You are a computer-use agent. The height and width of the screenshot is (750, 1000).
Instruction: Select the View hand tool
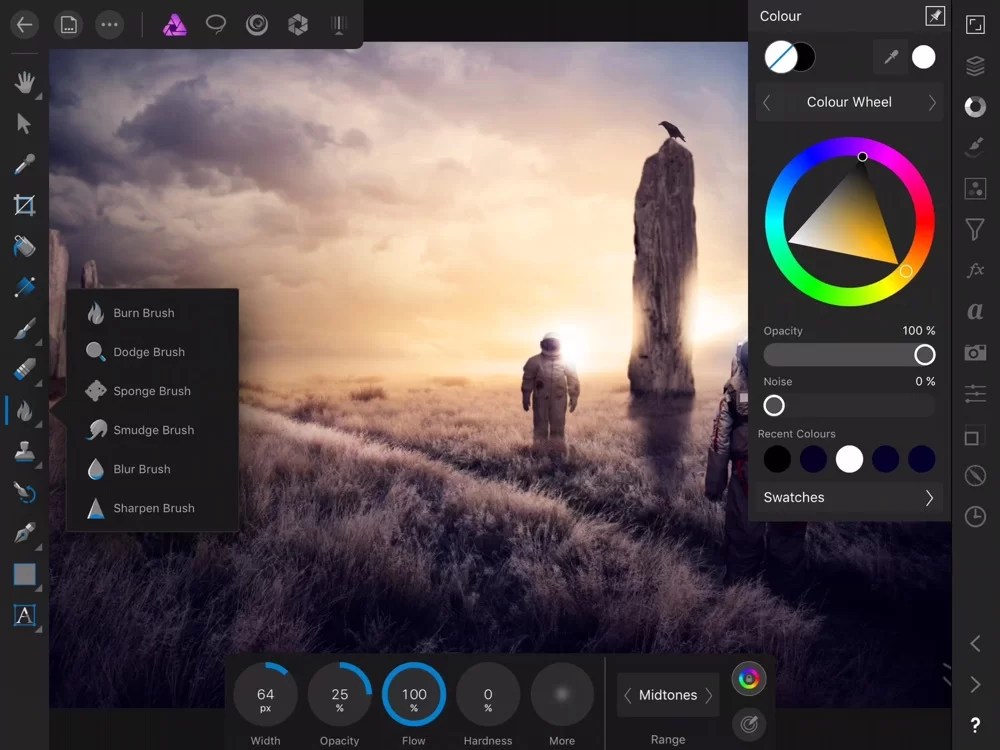tap(24, 82)
